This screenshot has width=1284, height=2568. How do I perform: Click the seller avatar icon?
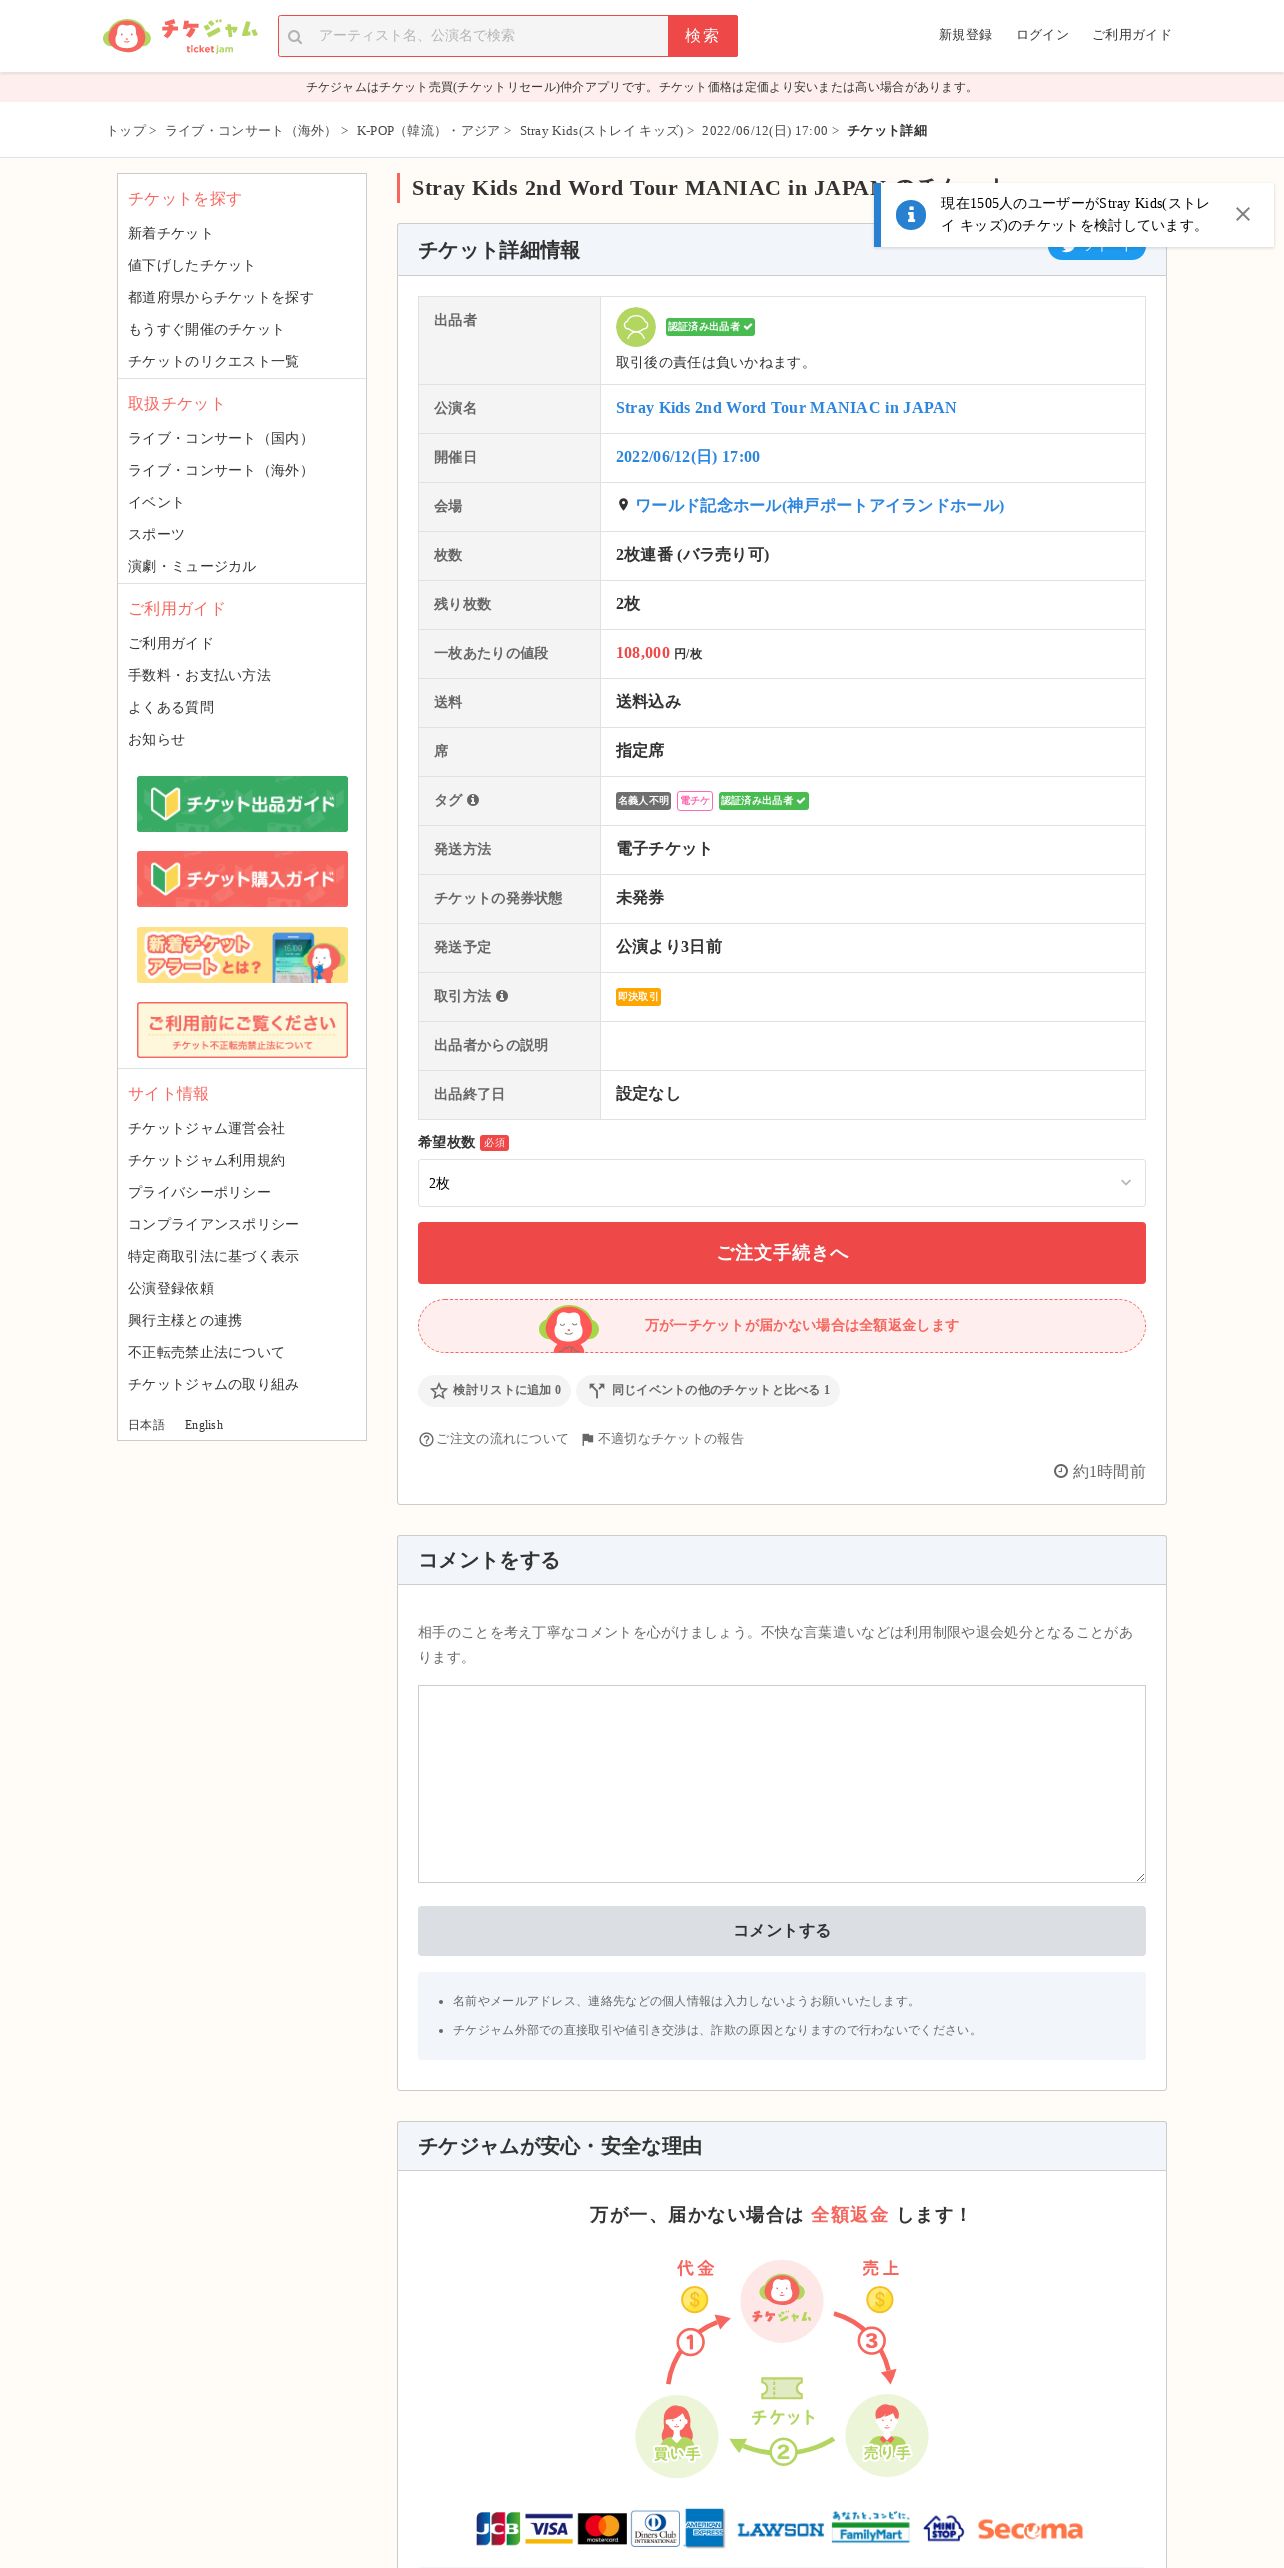tap(635, 327)
